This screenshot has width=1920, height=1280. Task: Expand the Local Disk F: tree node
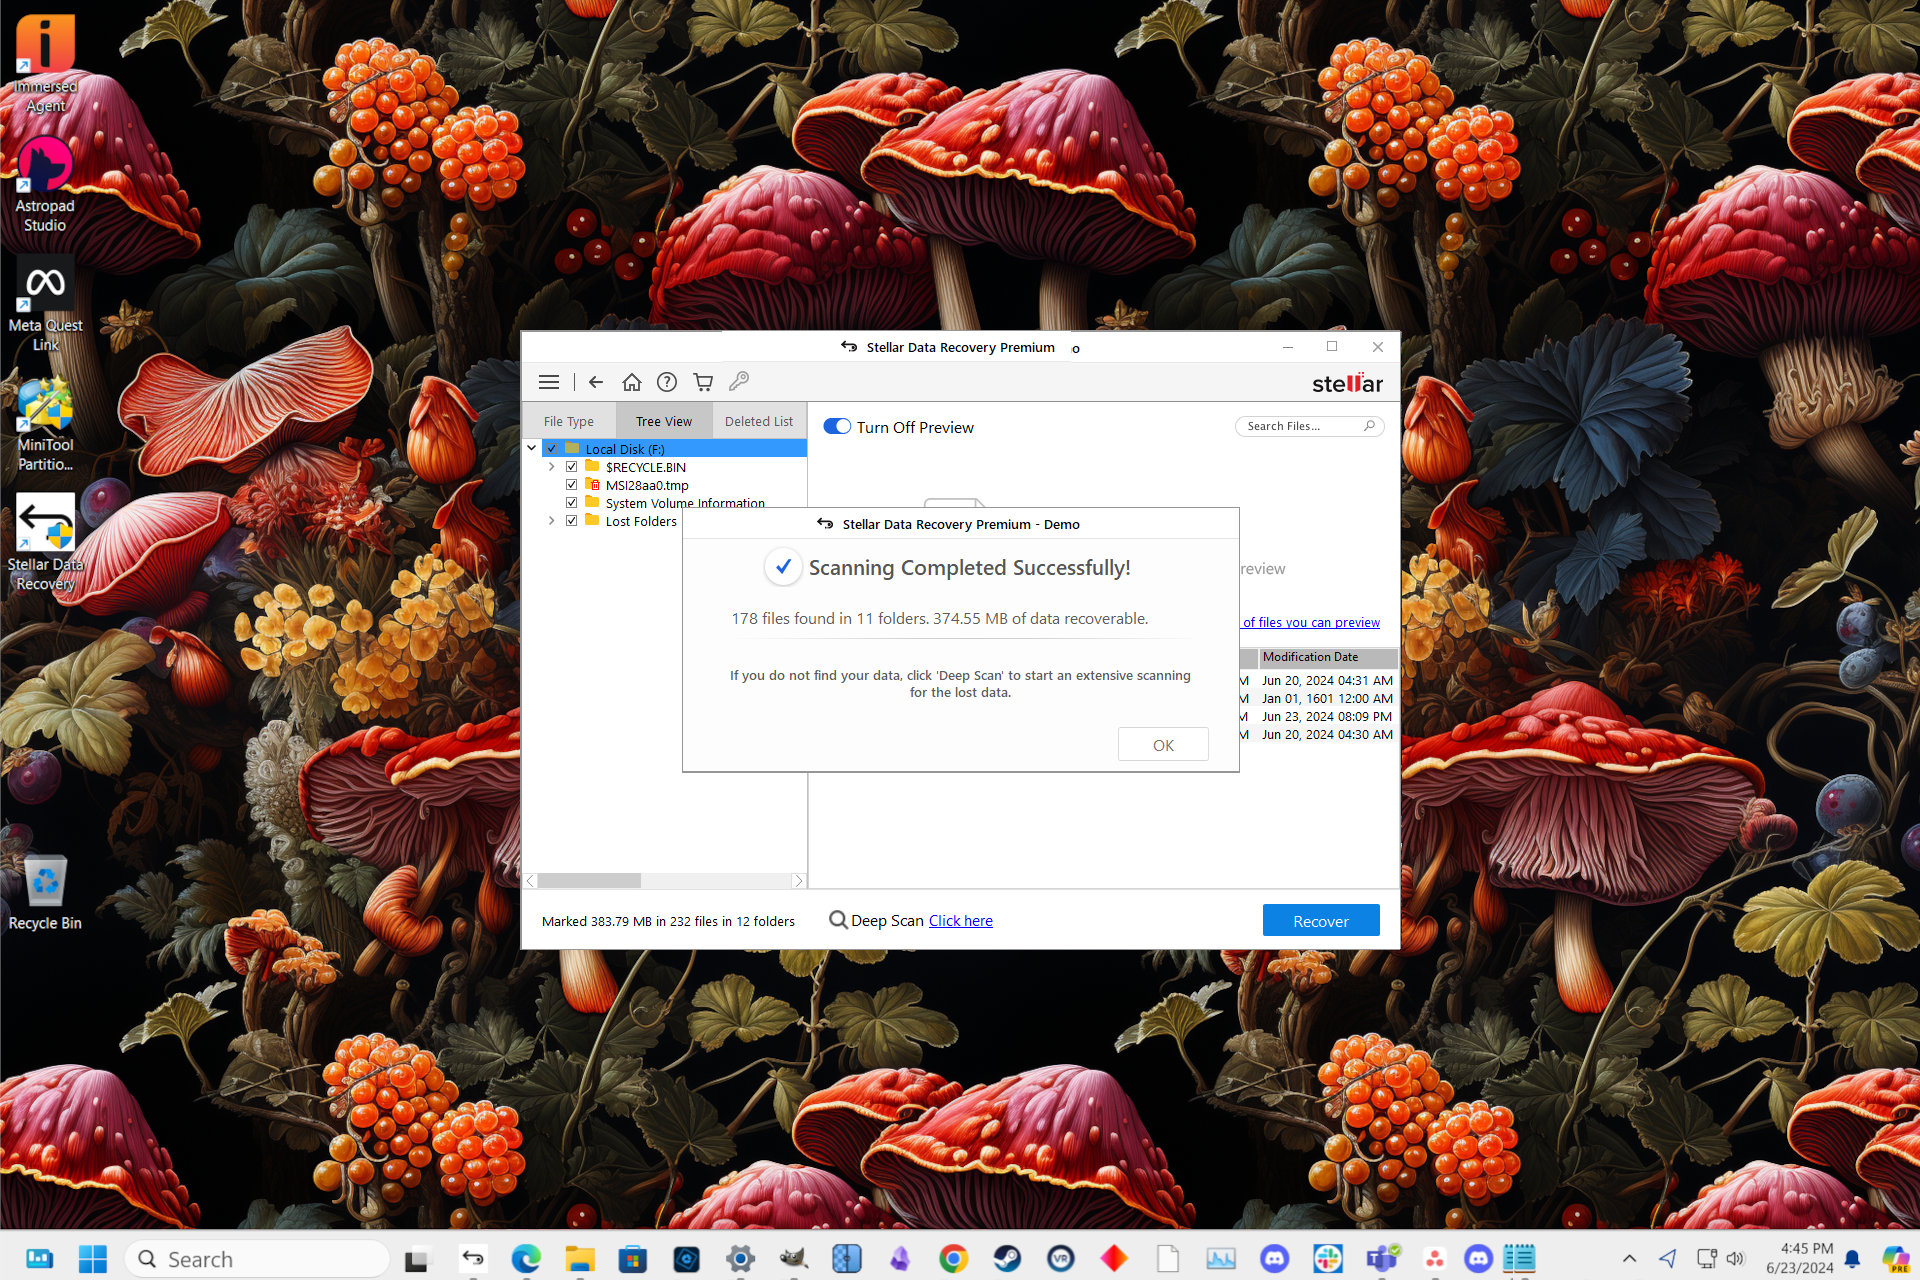[x=534, y=447]
